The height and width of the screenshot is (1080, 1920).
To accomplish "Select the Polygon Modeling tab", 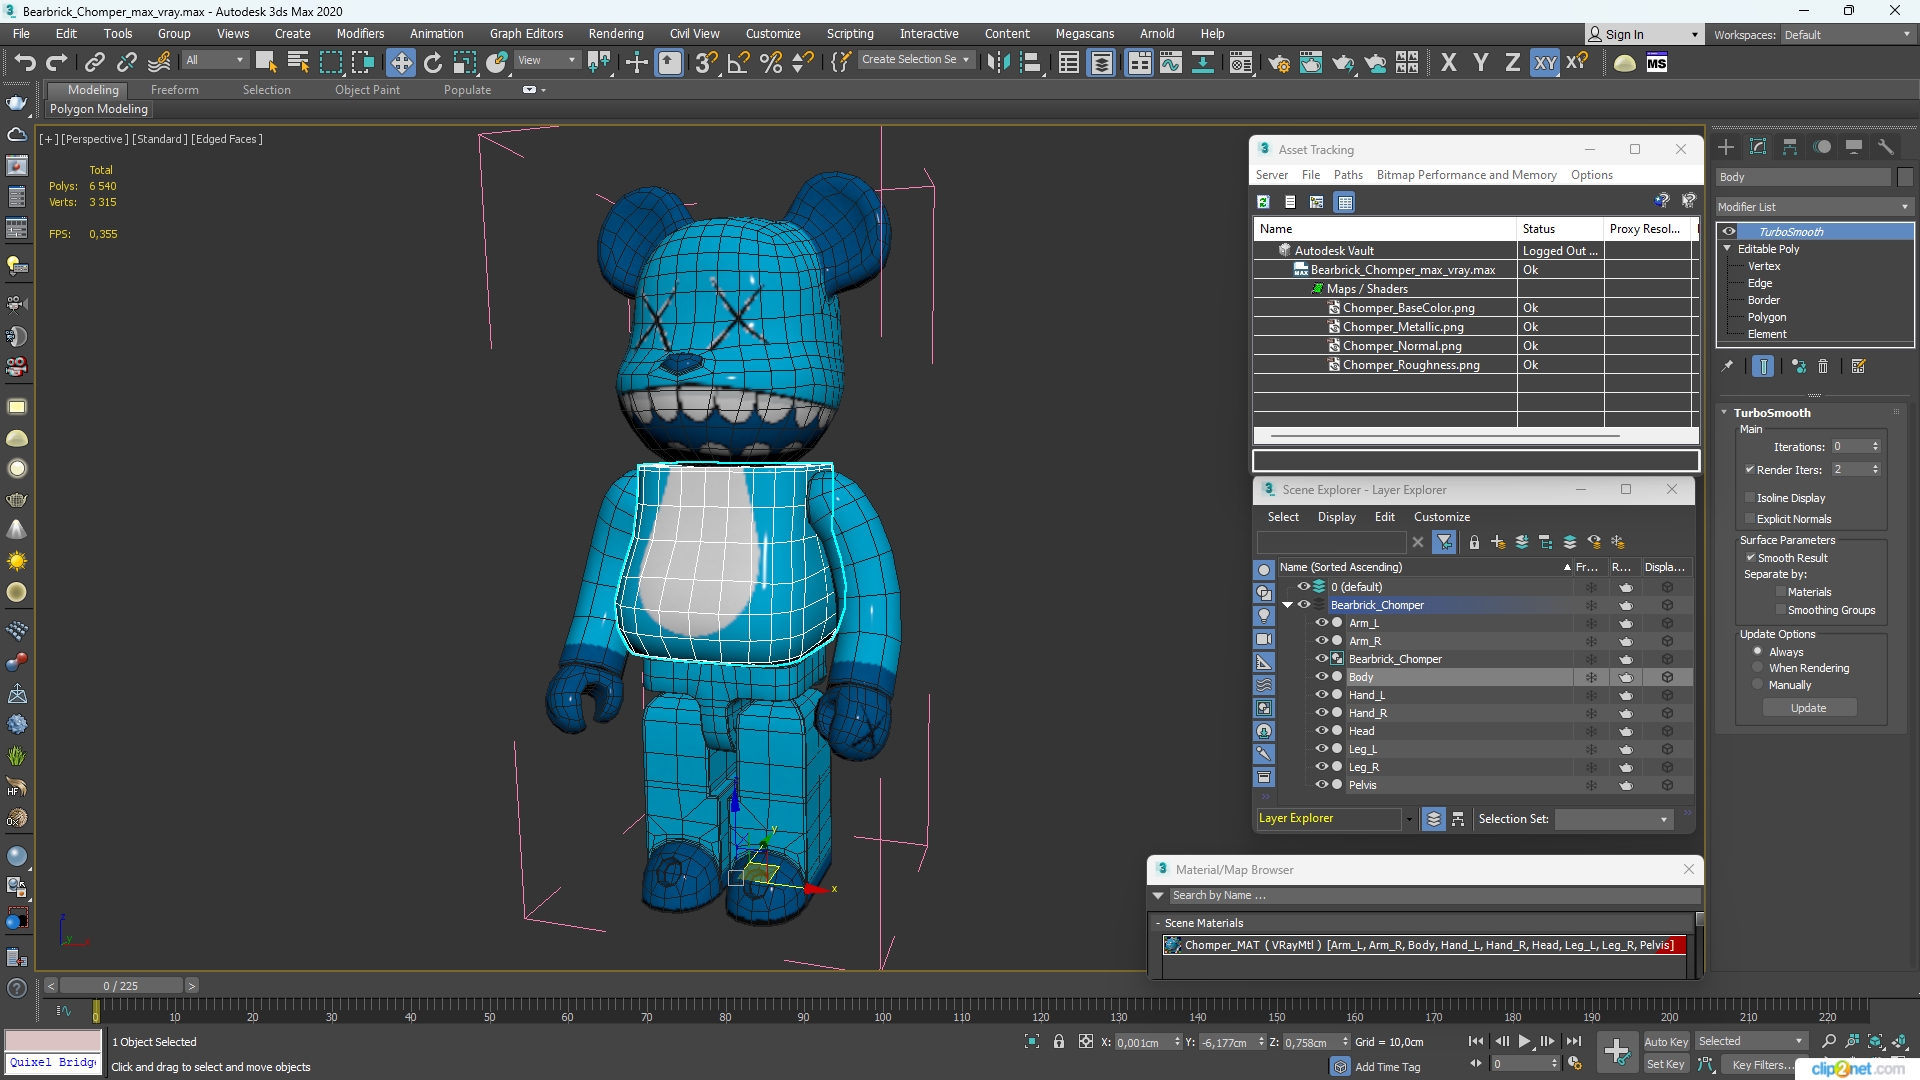I will 99,108.
